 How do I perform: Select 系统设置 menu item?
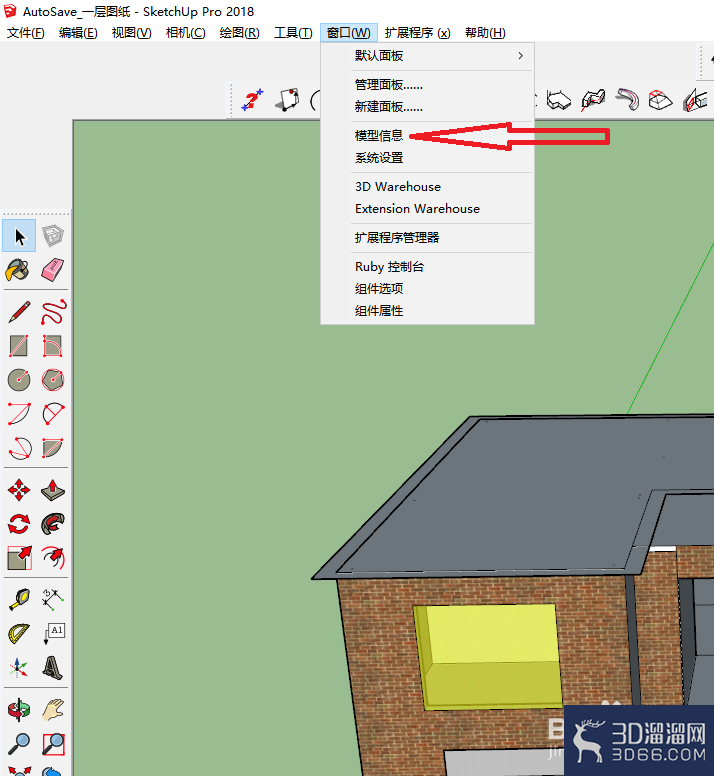[x=428, y=158]
